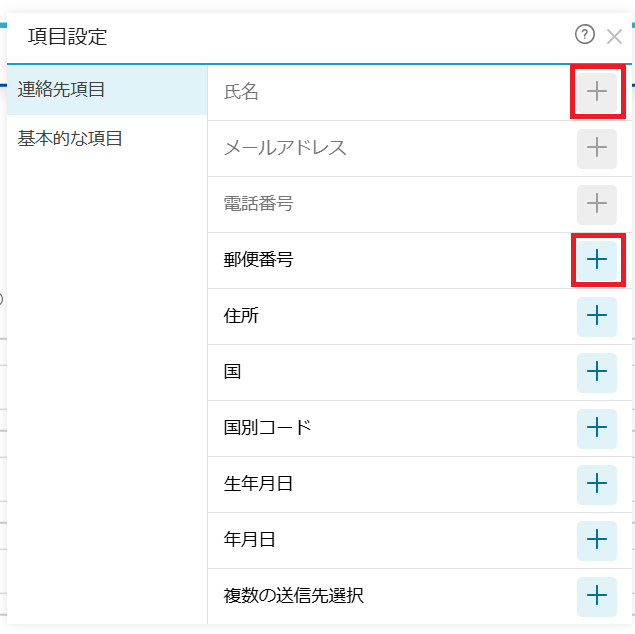635x634 pixels.
Task: Select the 連絡先項目 tab
Action: [62, 89]
